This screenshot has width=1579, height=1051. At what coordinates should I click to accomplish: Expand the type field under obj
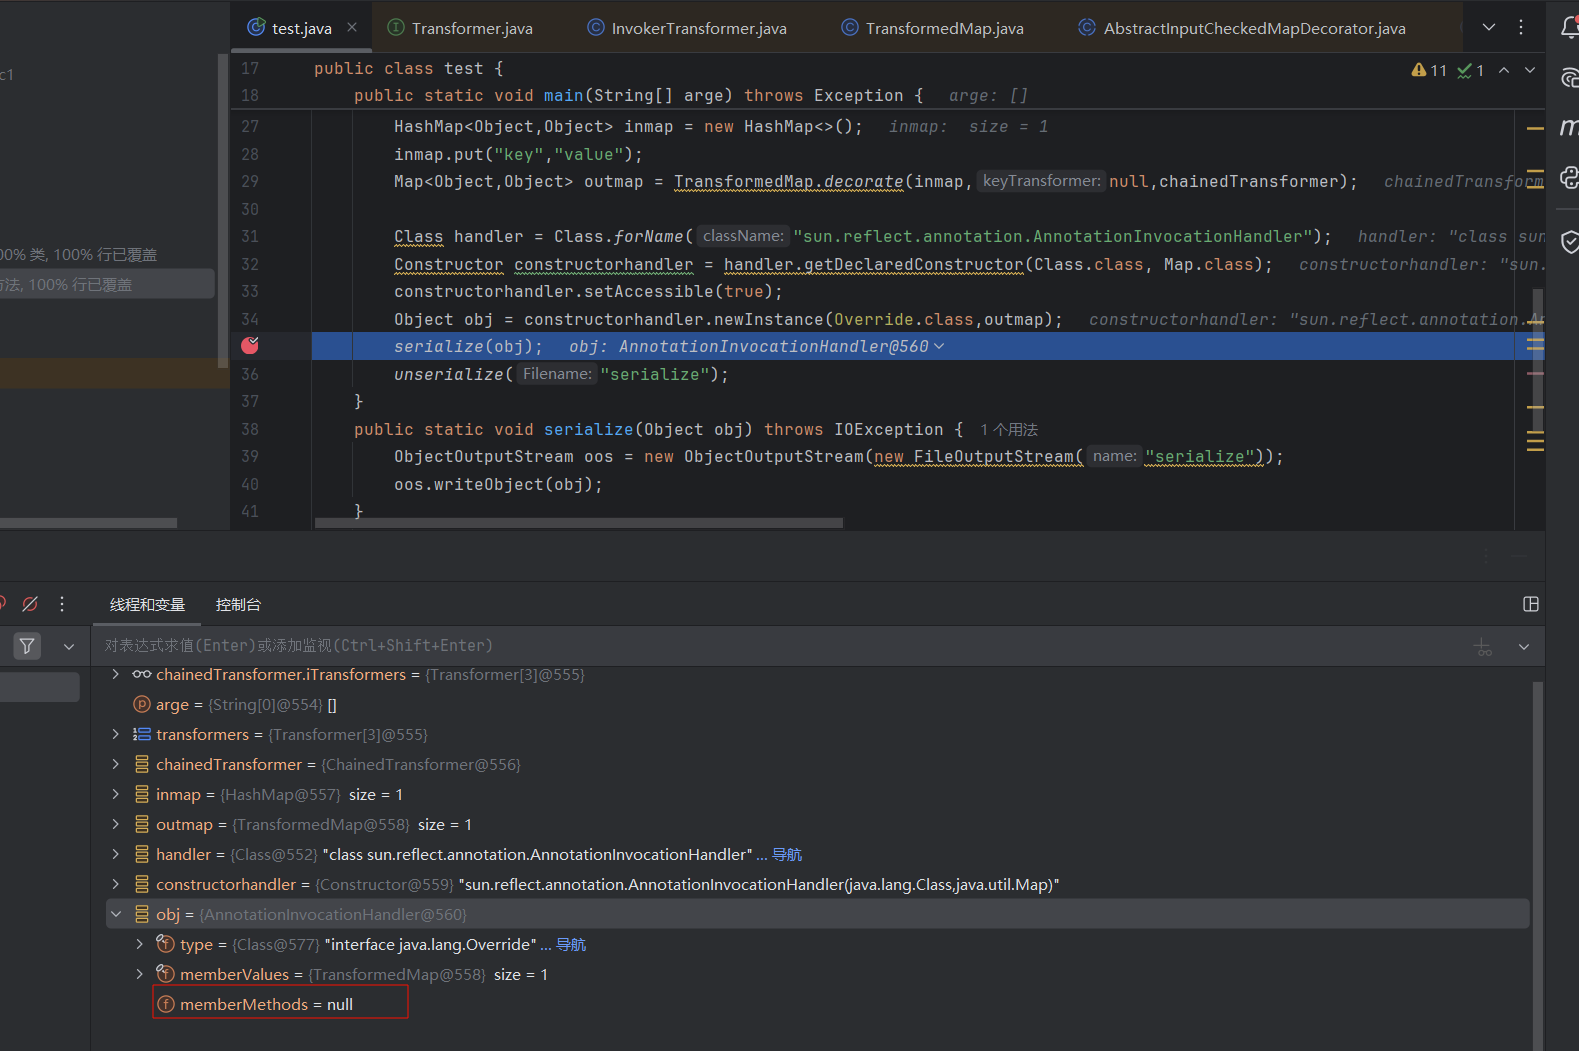pyautogui.click(x=139, y=944)
